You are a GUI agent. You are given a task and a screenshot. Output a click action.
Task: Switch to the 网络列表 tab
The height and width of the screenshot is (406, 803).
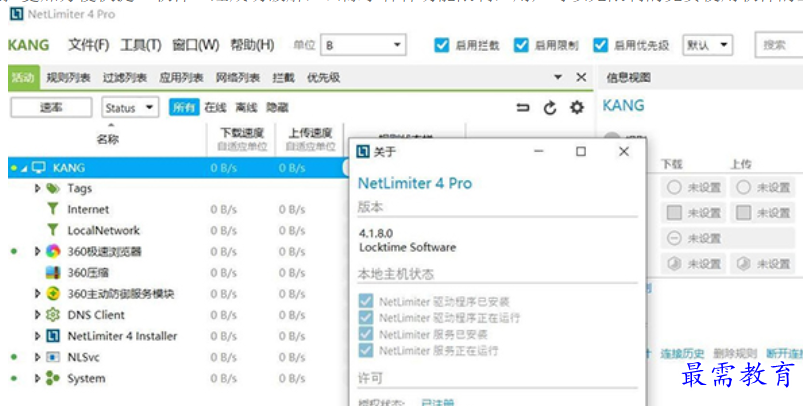[x=238, y=77]
